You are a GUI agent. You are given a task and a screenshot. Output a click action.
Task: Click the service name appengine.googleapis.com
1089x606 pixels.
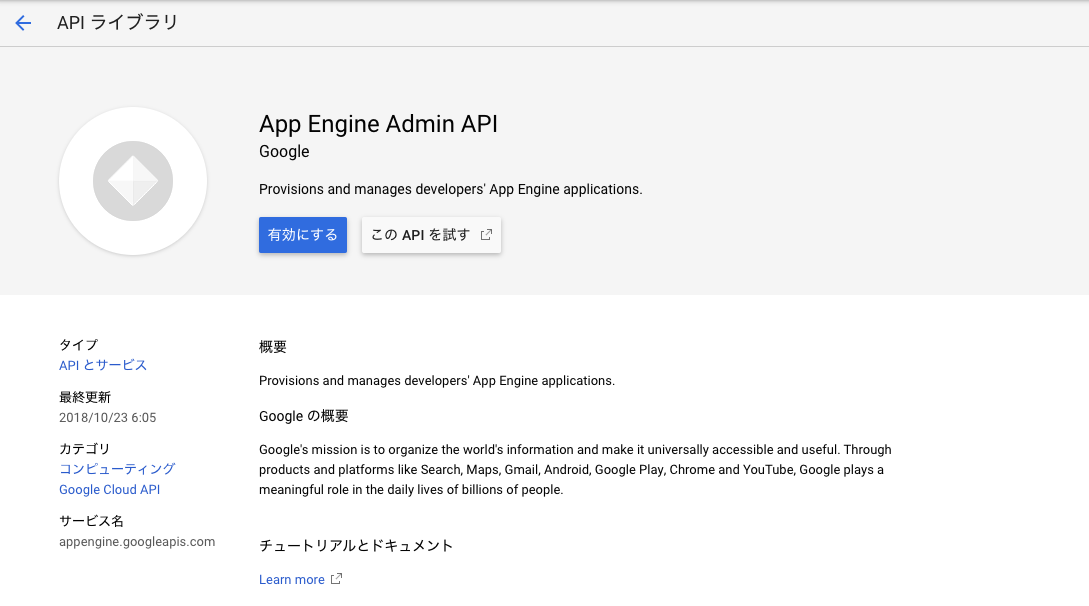[x=136, y=541]
